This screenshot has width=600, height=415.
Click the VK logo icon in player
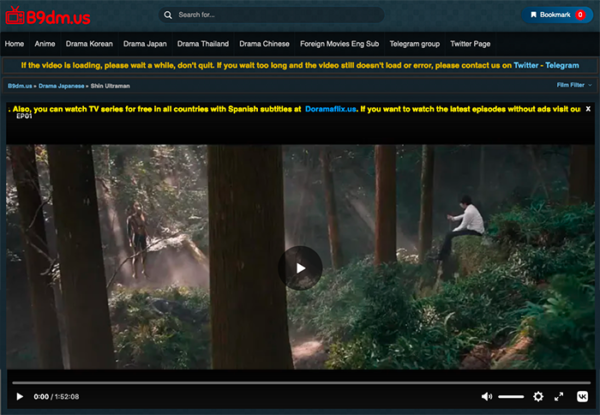tap(581, 397)
